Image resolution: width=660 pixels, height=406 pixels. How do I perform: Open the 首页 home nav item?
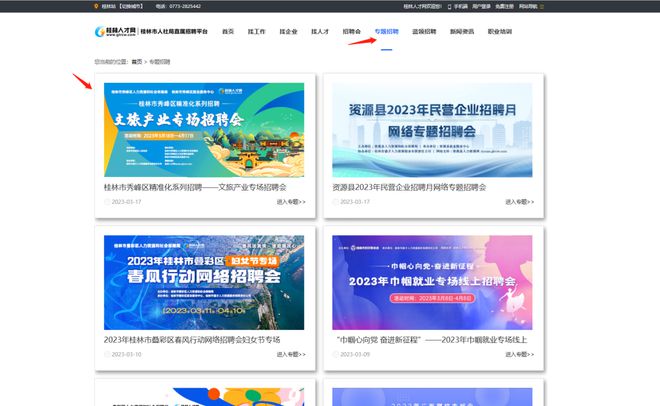tap(228, 32)
